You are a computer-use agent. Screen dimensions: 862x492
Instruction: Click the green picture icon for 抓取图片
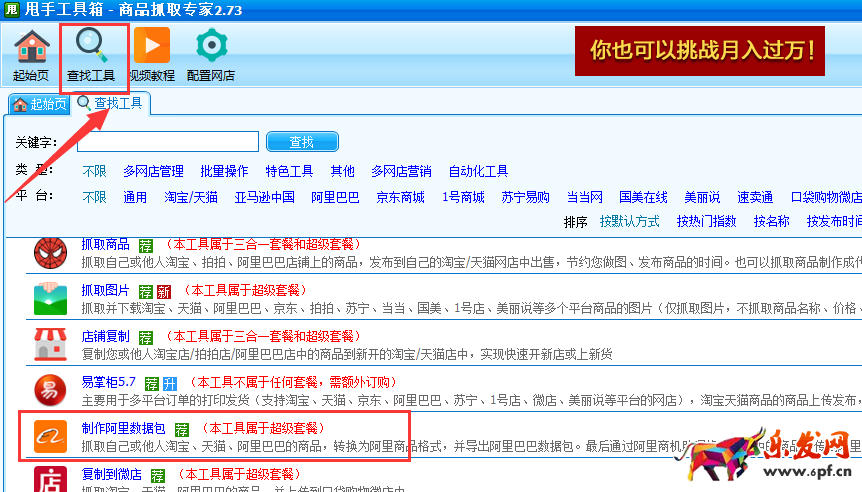click(50, 298)
